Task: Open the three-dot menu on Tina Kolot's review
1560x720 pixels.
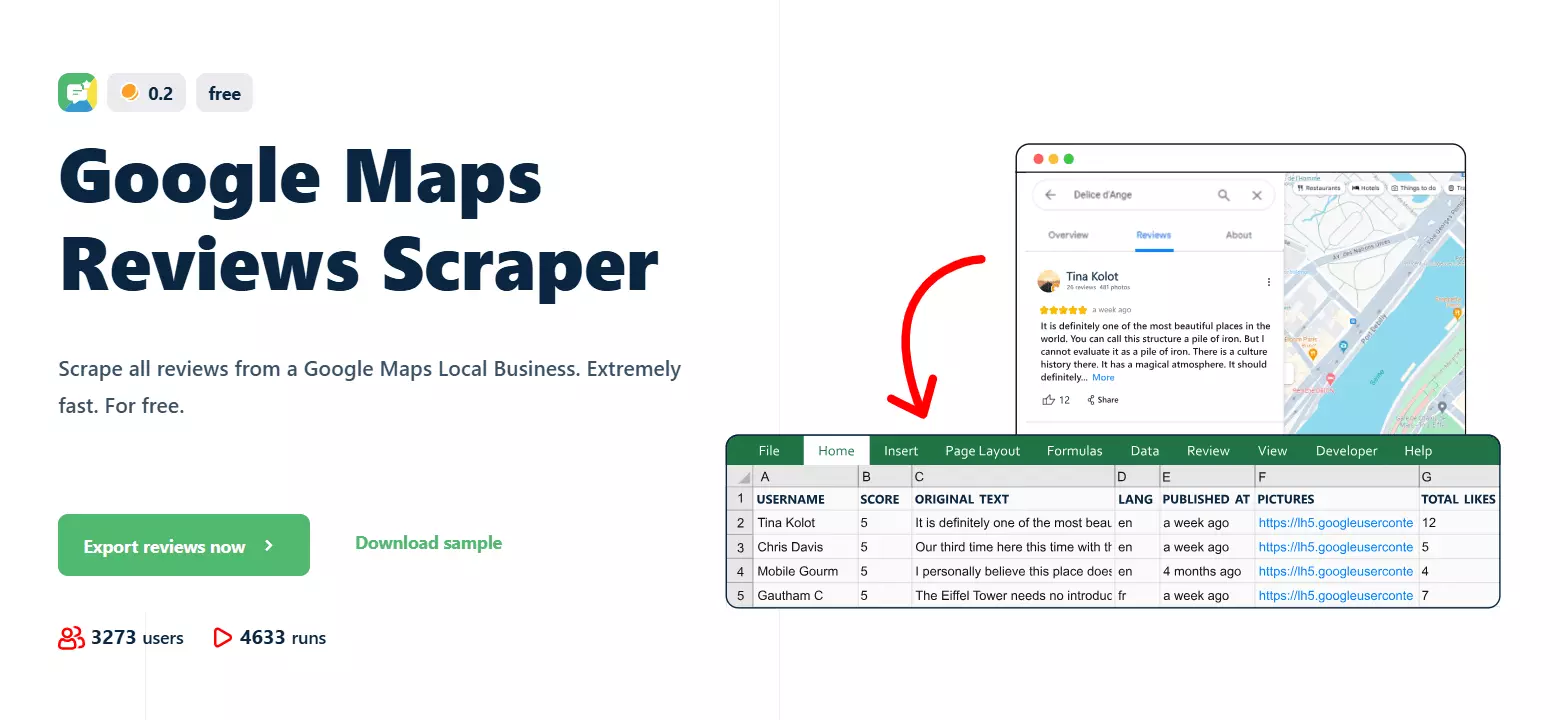Action: 1269,282
